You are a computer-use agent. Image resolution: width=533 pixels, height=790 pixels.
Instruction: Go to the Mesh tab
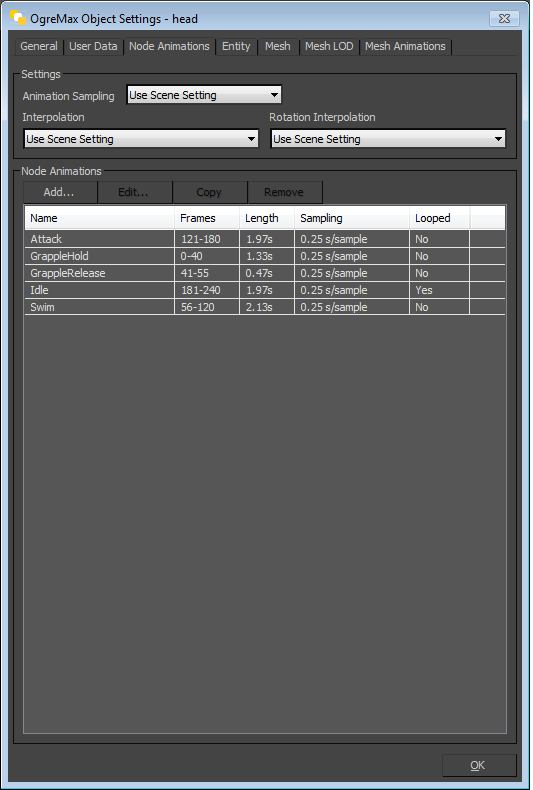coord(278,46)
